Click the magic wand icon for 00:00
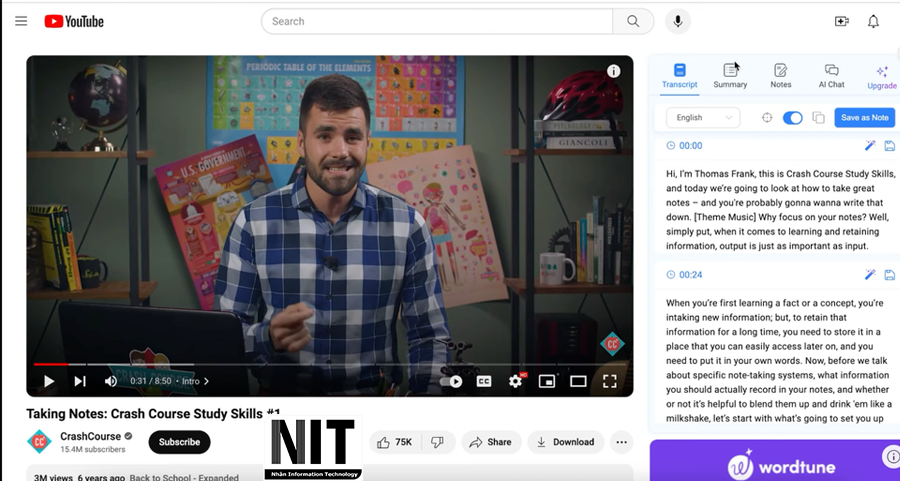 (870, 146)
